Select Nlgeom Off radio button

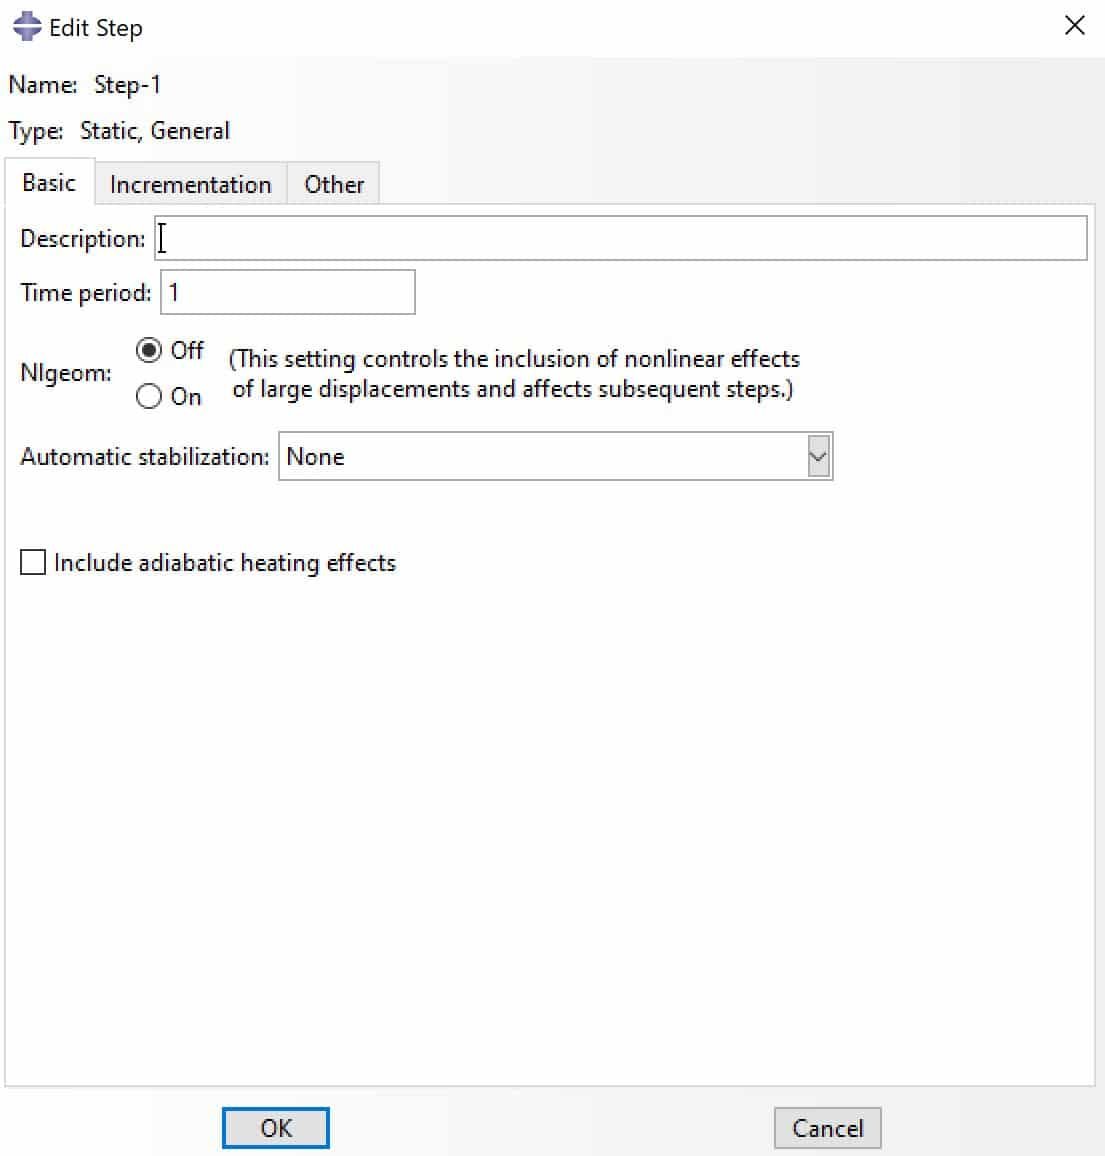tap(148, 350)
